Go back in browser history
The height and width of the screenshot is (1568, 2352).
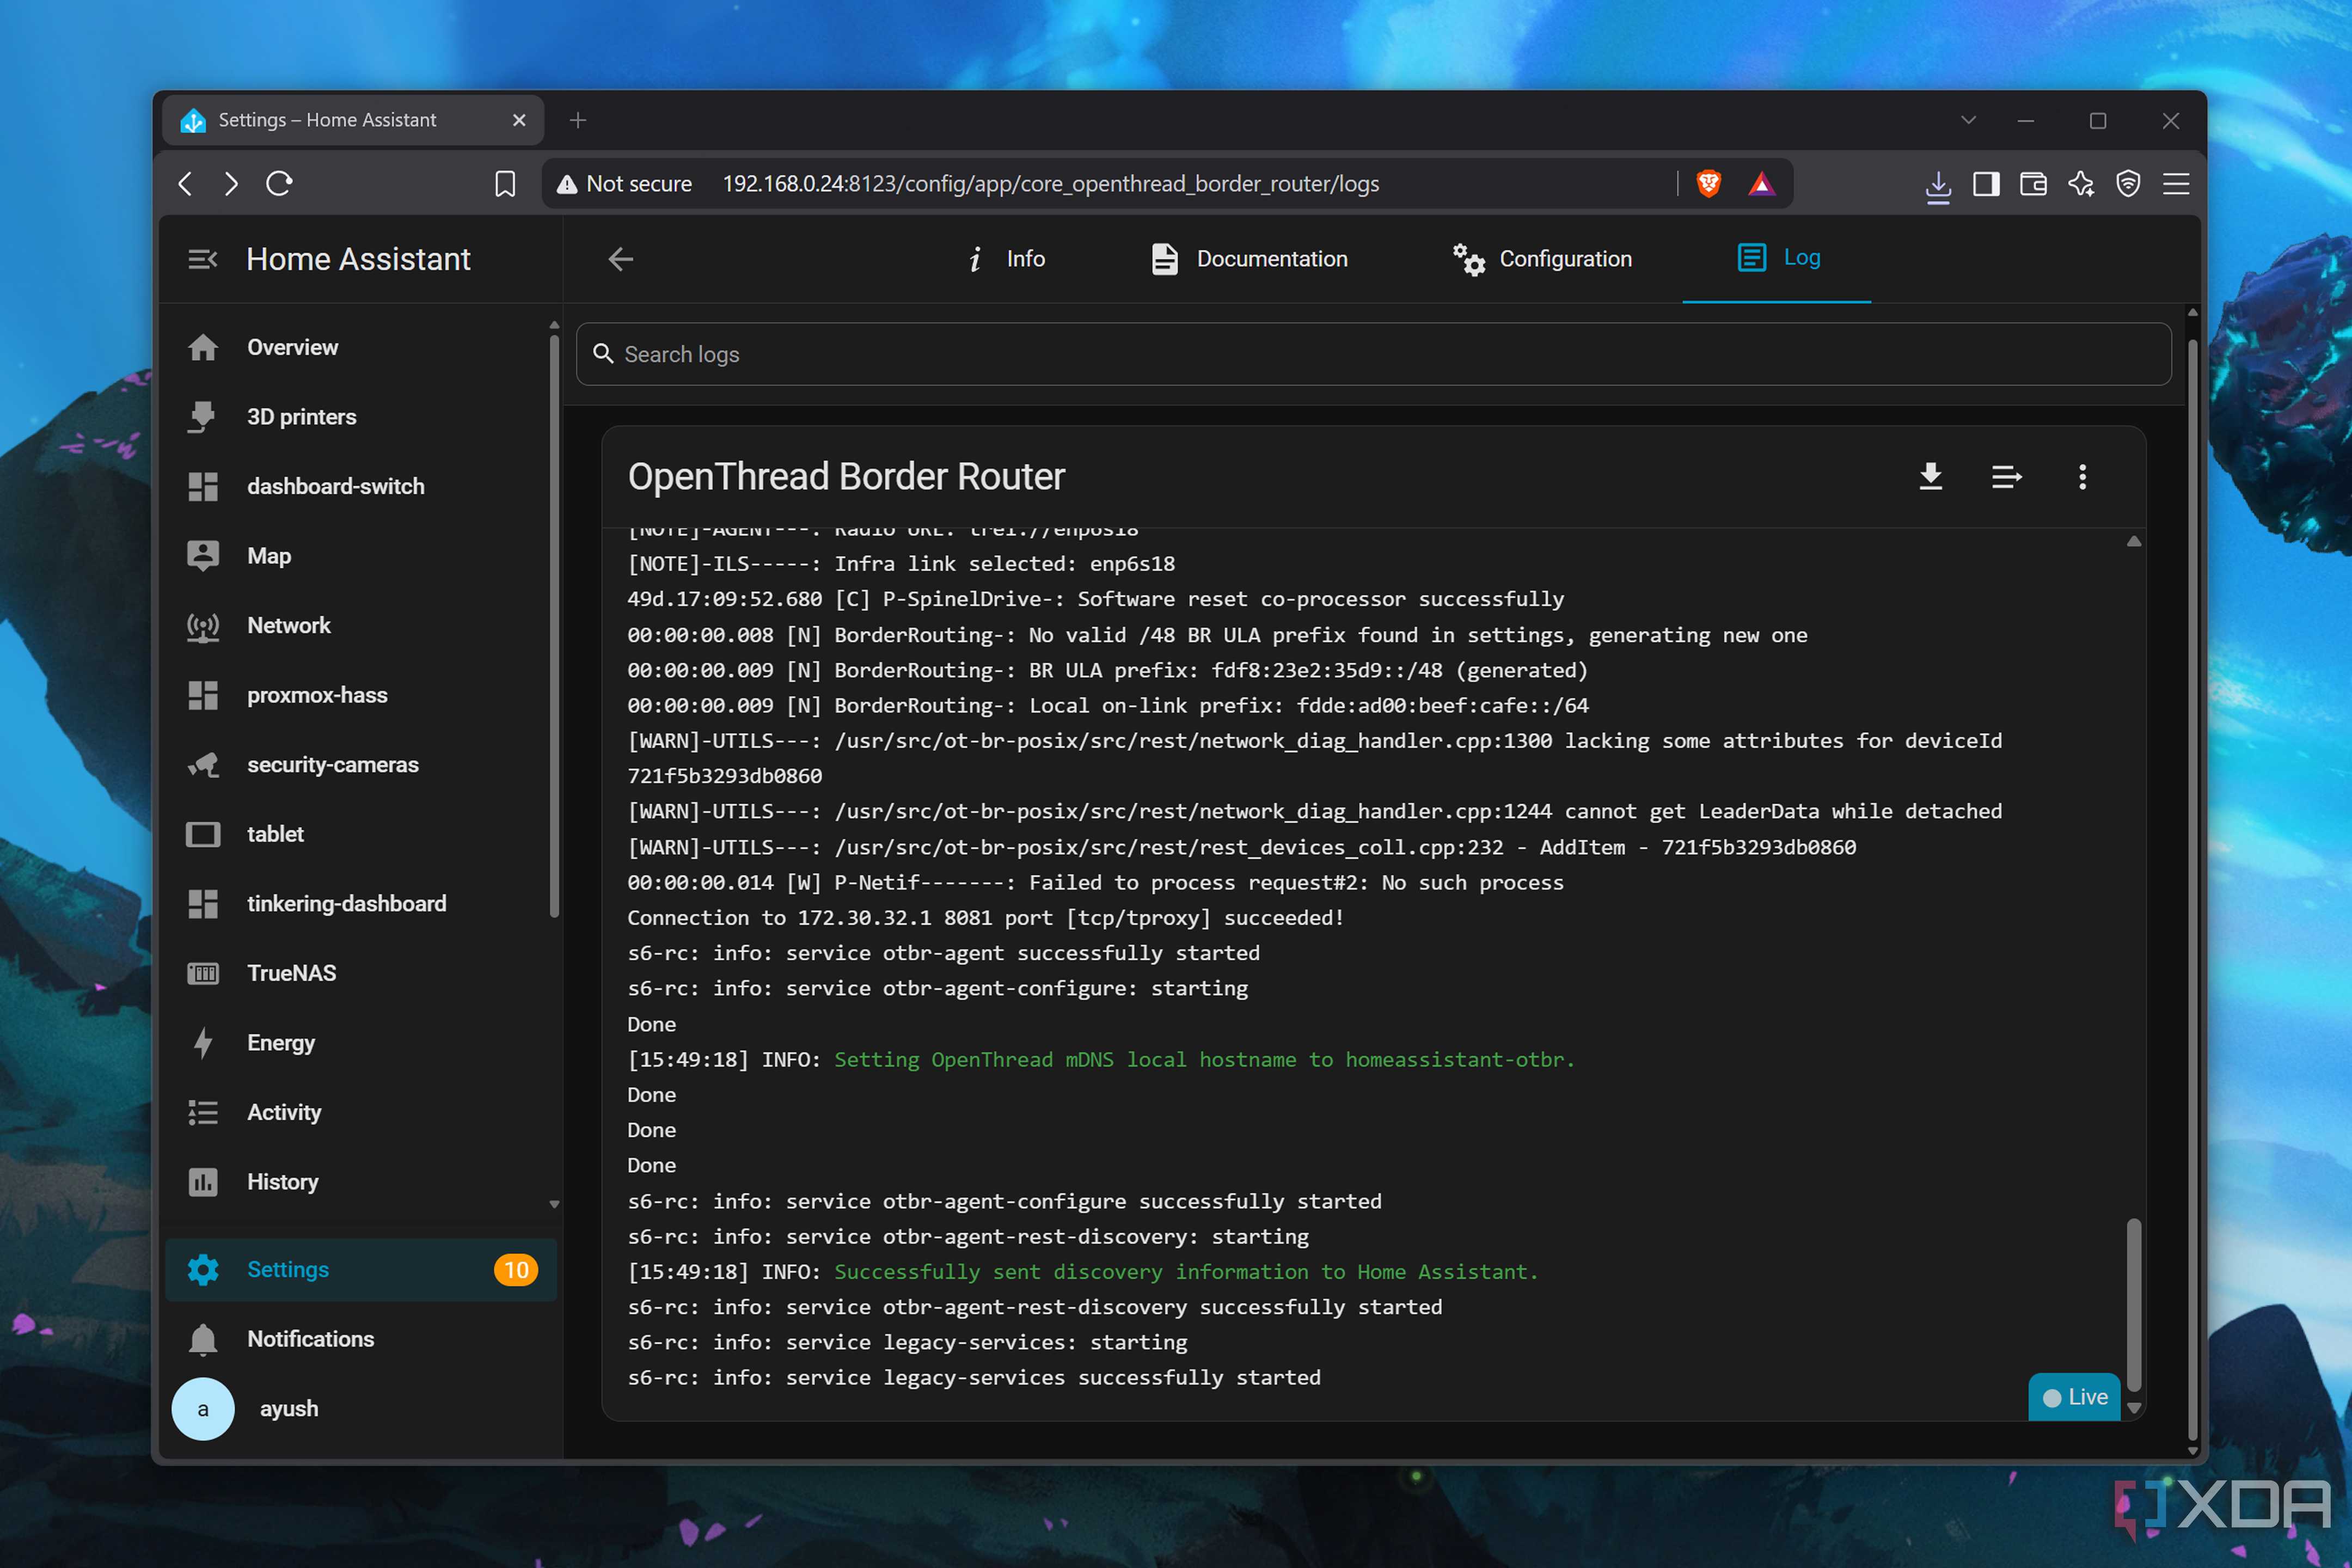pyautogui.click(x=185, y=184)
